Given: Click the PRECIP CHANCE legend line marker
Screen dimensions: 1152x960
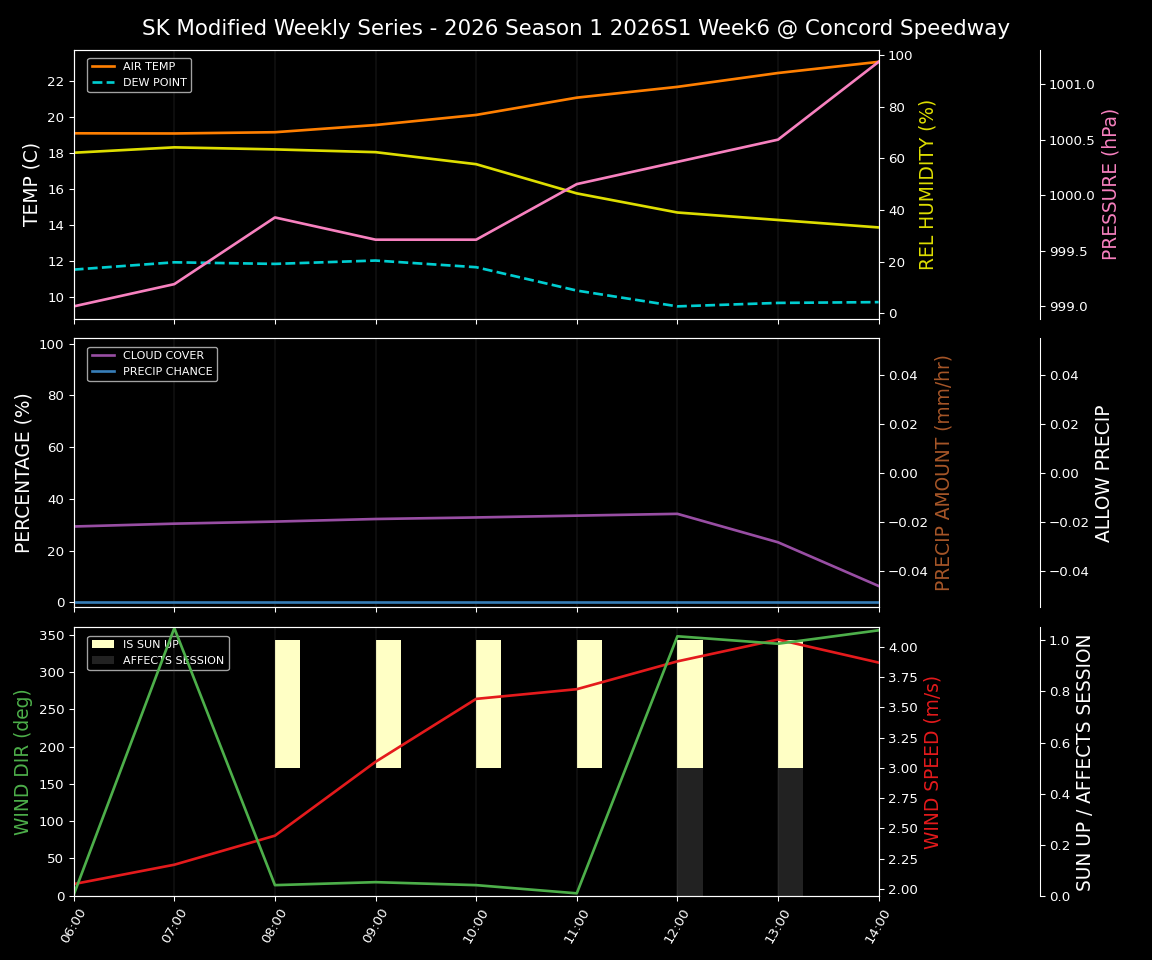Looking at the screenshot, I should (106, 370).
